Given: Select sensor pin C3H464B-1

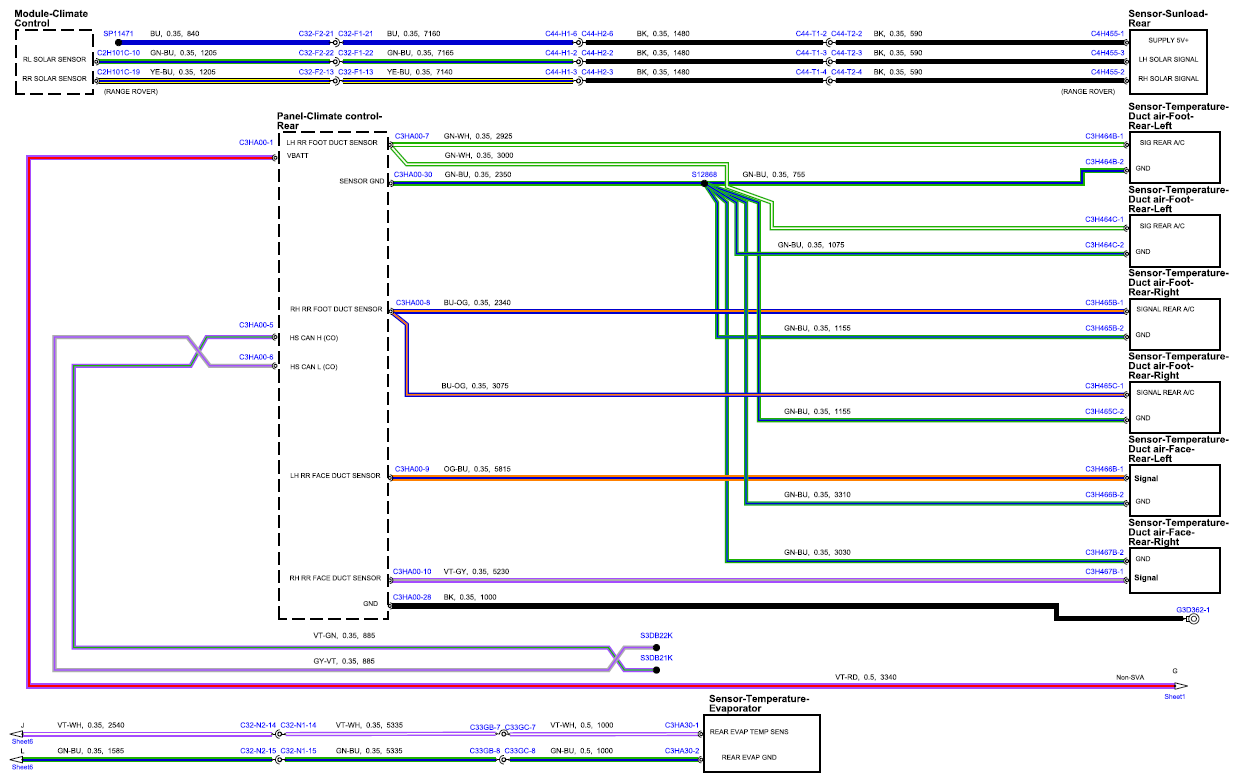Looking at the screenshot, I should (1105, 135).
